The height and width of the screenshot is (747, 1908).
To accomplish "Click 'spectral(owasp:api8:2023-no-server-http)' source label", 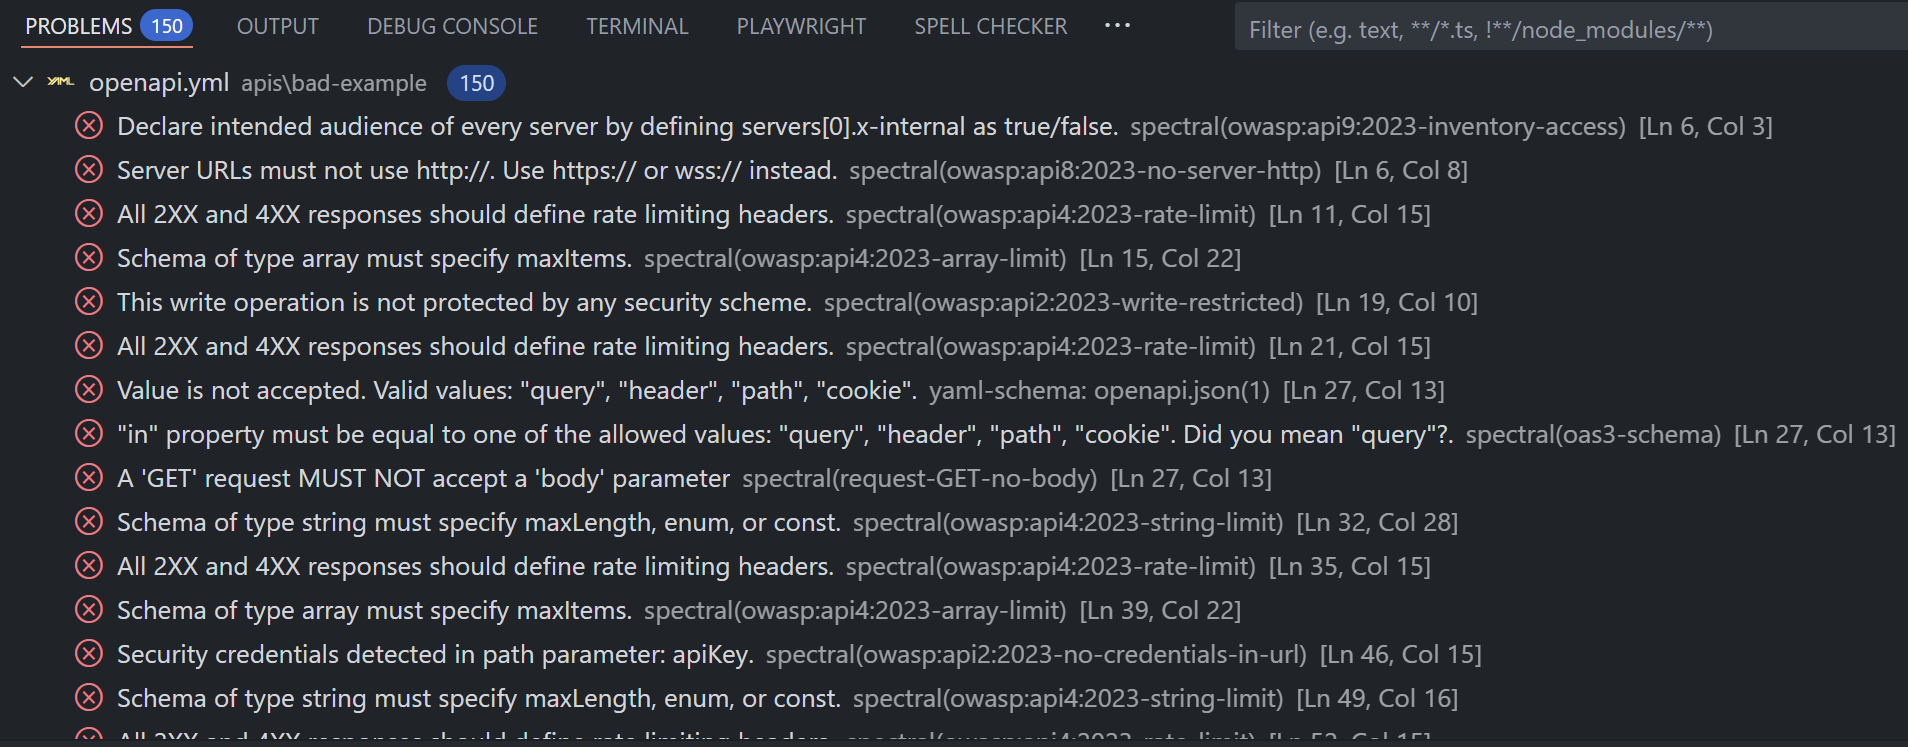I will 1085,171.
